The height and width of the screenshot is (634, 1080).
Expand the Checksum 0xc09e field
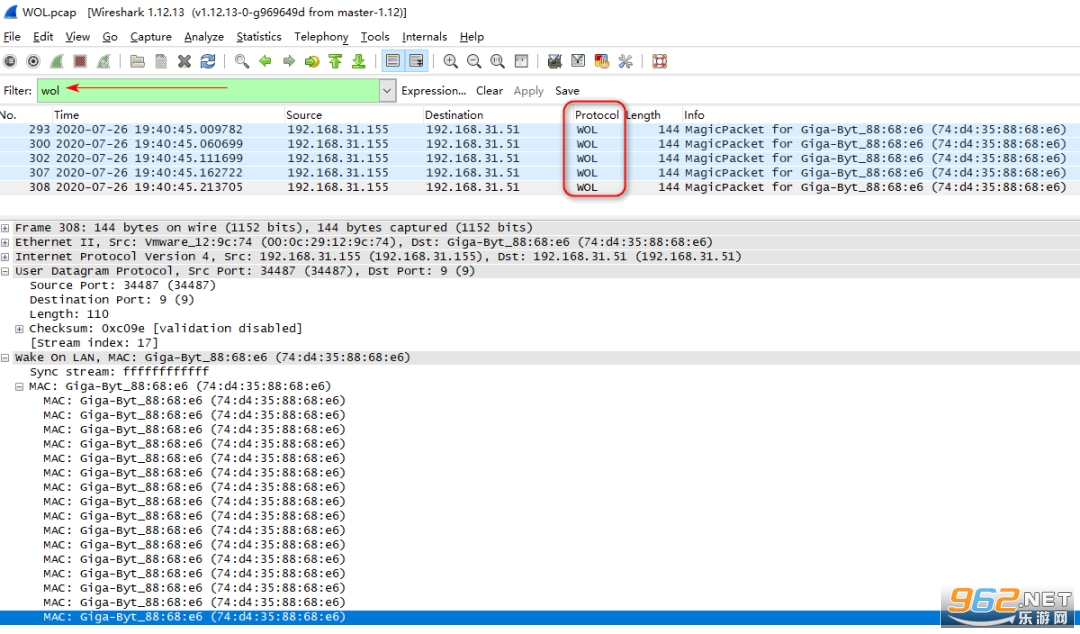pos(20,329)
